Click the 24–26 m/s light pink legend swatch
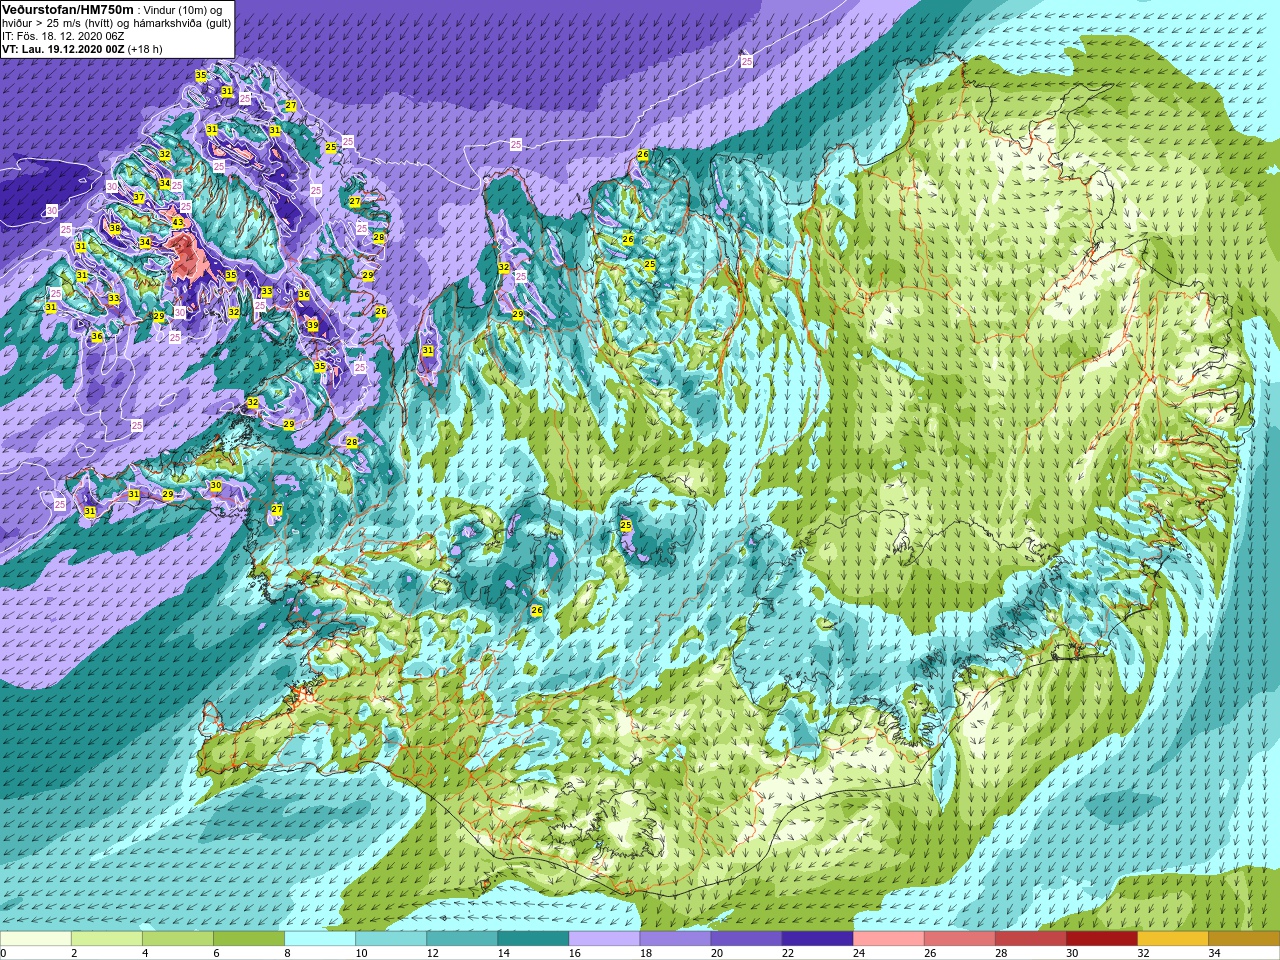Screen dimensions: 1280x960 coord(888,939)
